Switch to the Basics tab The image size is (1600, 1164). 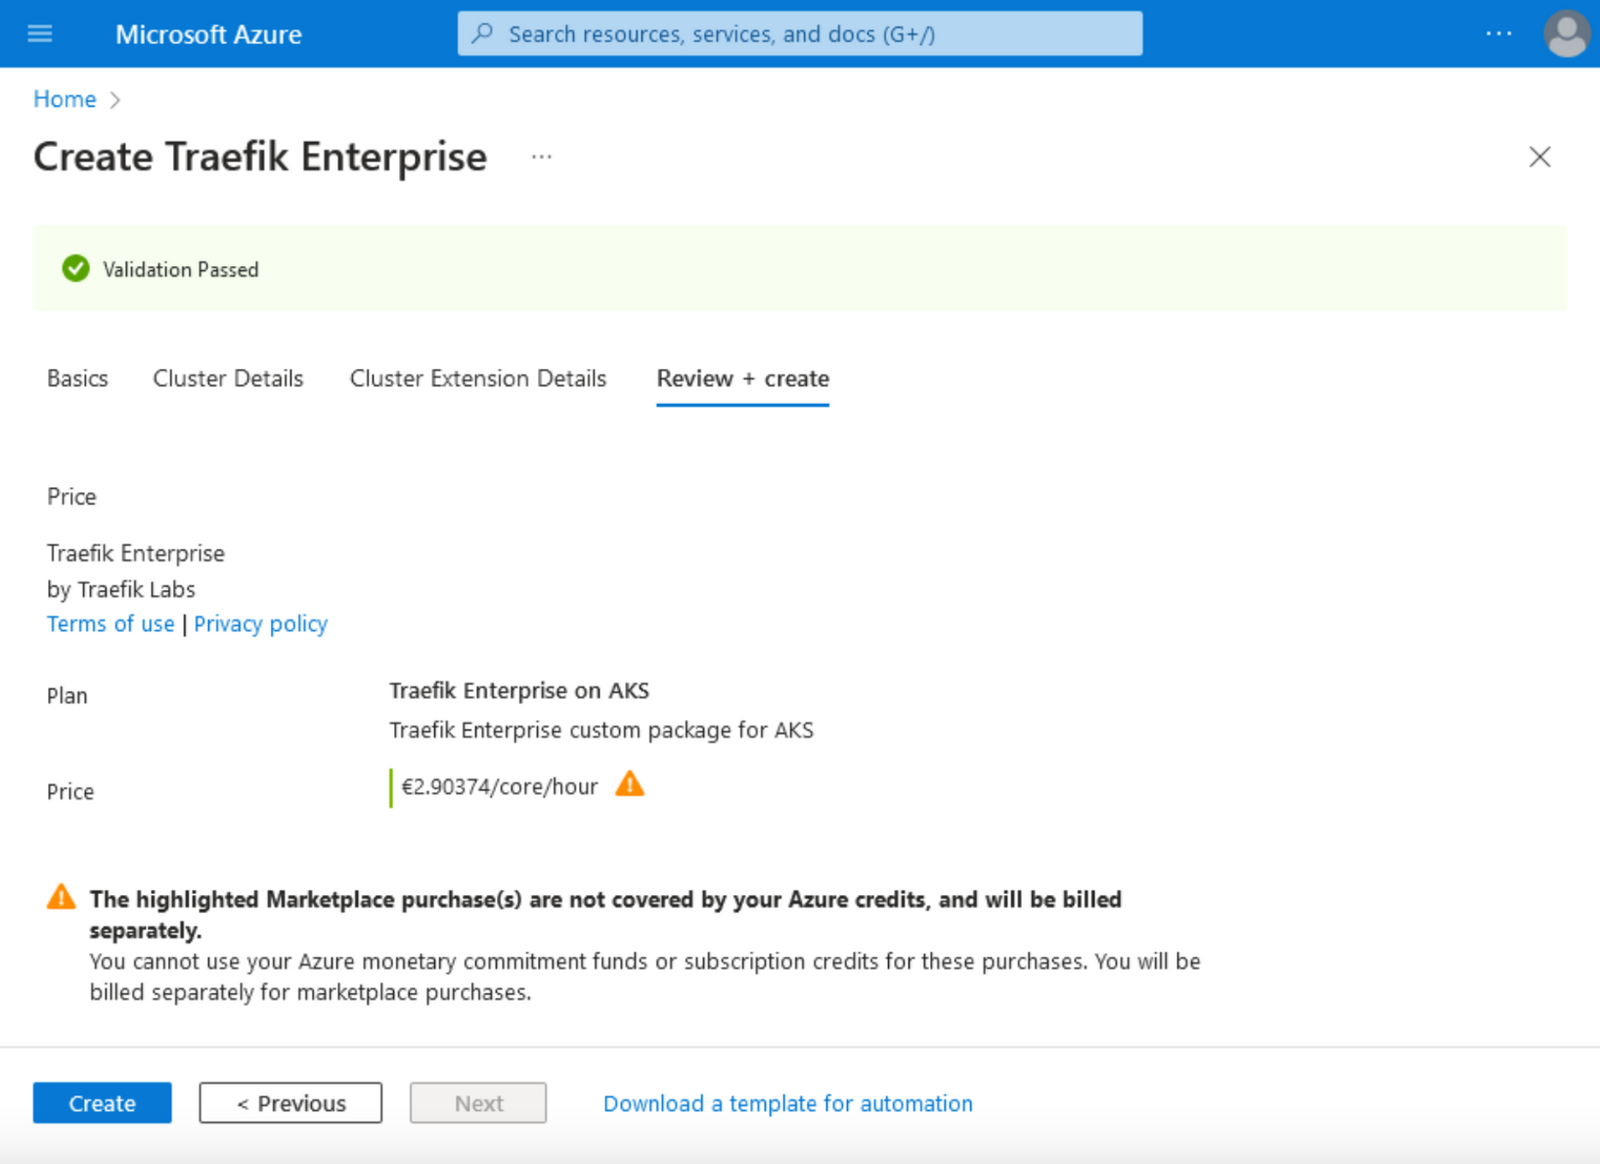point(77,378)
